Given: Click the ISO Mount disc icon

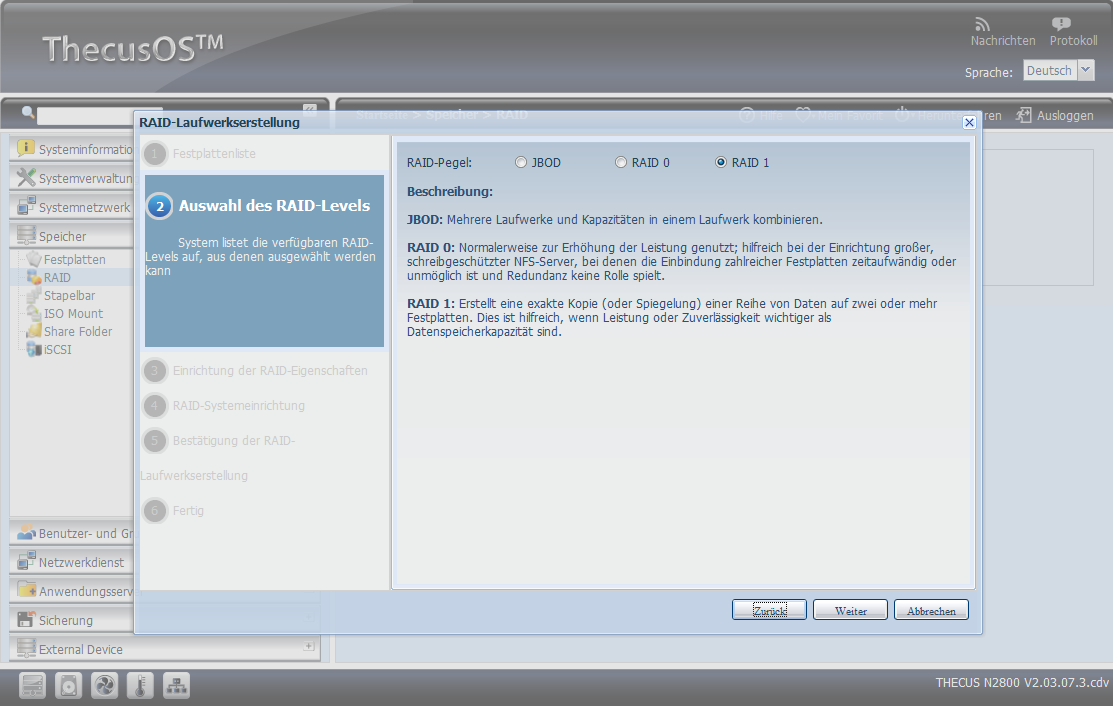Looking at the screenshot, I should pos(34,313).
